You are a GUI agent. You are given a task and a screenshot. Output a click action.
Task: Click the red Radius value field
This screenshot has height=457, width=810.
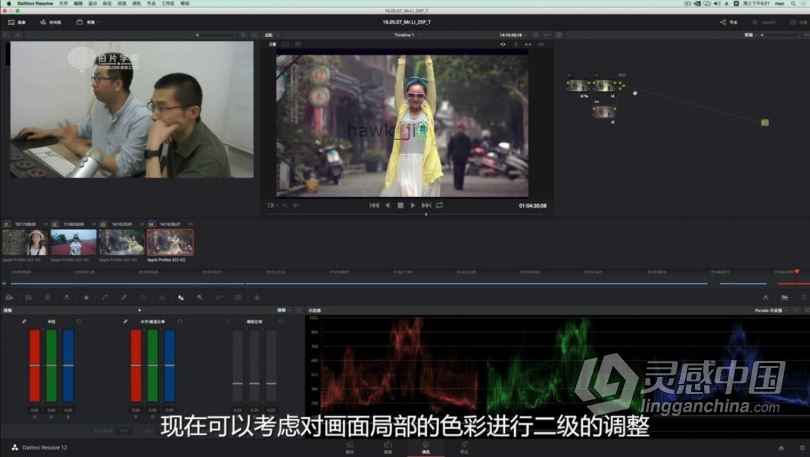(x=34, y=410)
